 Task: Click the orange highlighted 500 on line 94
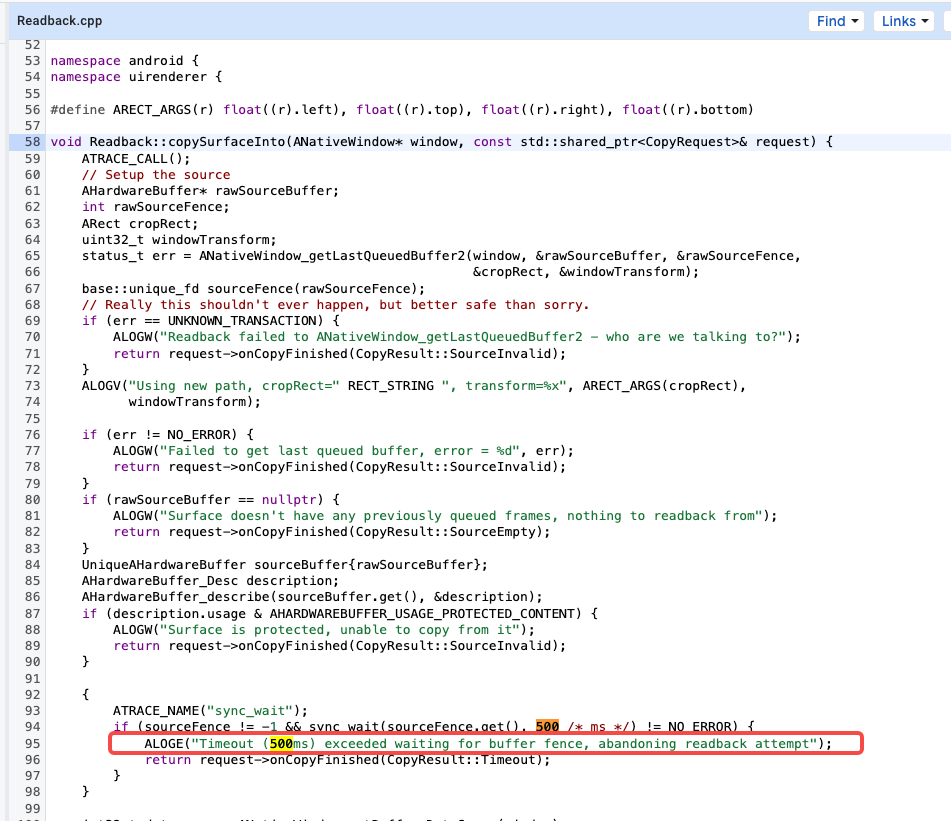(x=547, y=726)
